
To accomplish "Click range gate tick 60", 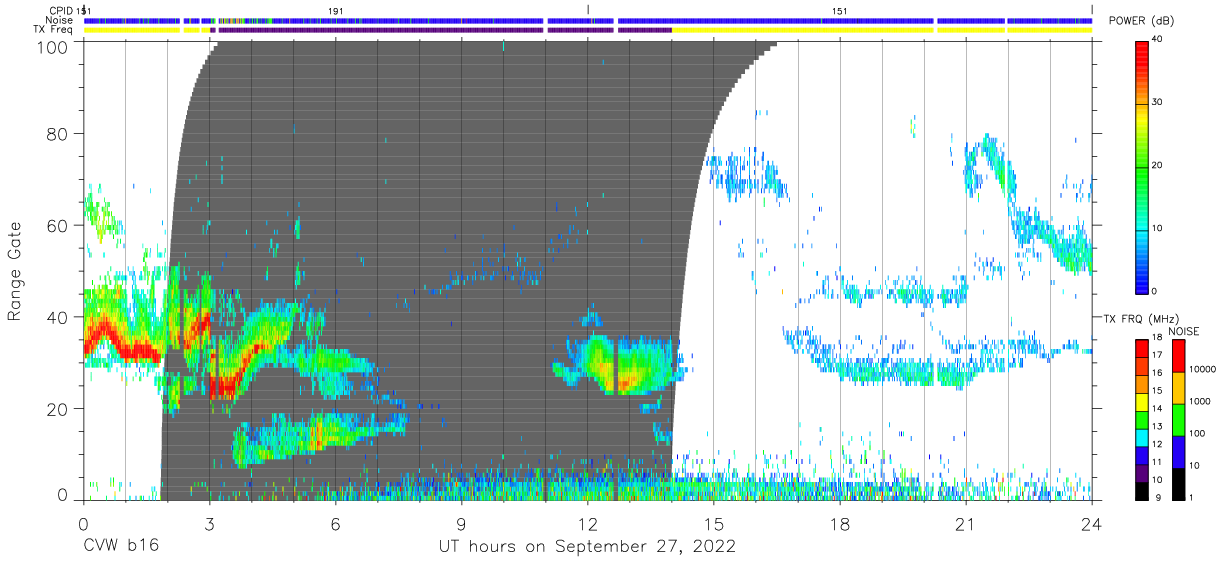I will (x=58, y=225).
